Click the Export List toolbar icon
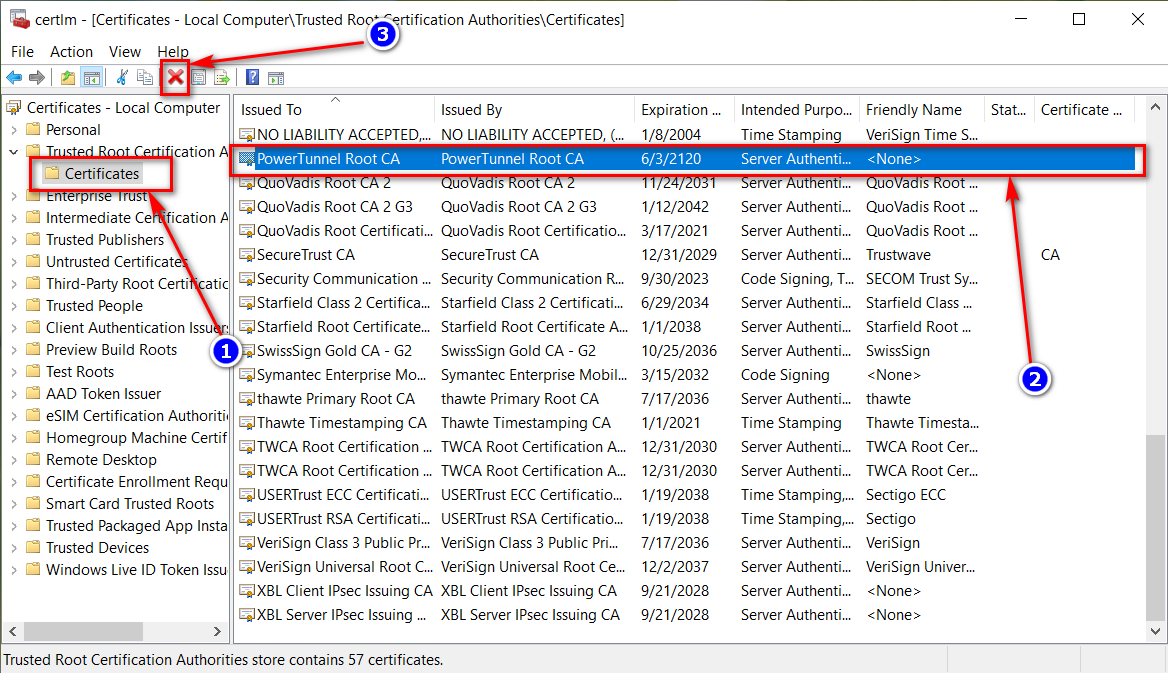This screenshot has width=1168, height=673. 222,78
